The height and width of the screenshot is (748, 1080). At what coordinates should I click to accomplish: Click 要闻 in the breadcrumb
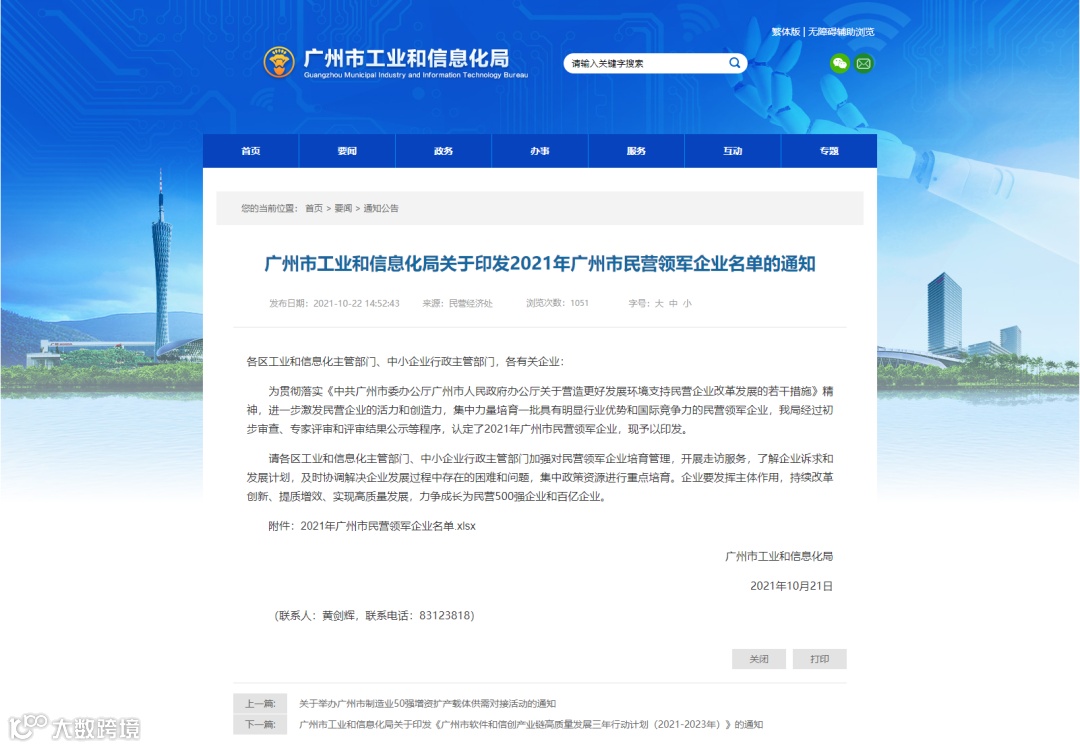[343, 208]
